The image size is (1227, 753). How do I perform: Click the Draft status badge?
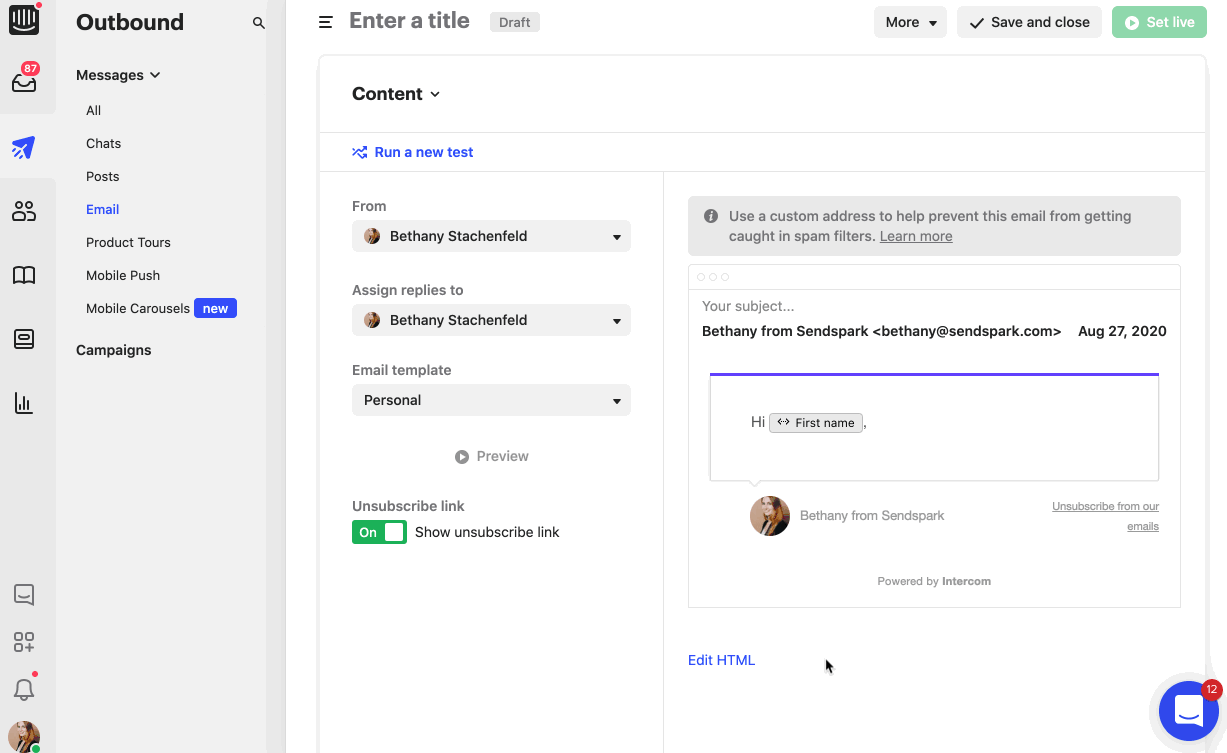515,22
